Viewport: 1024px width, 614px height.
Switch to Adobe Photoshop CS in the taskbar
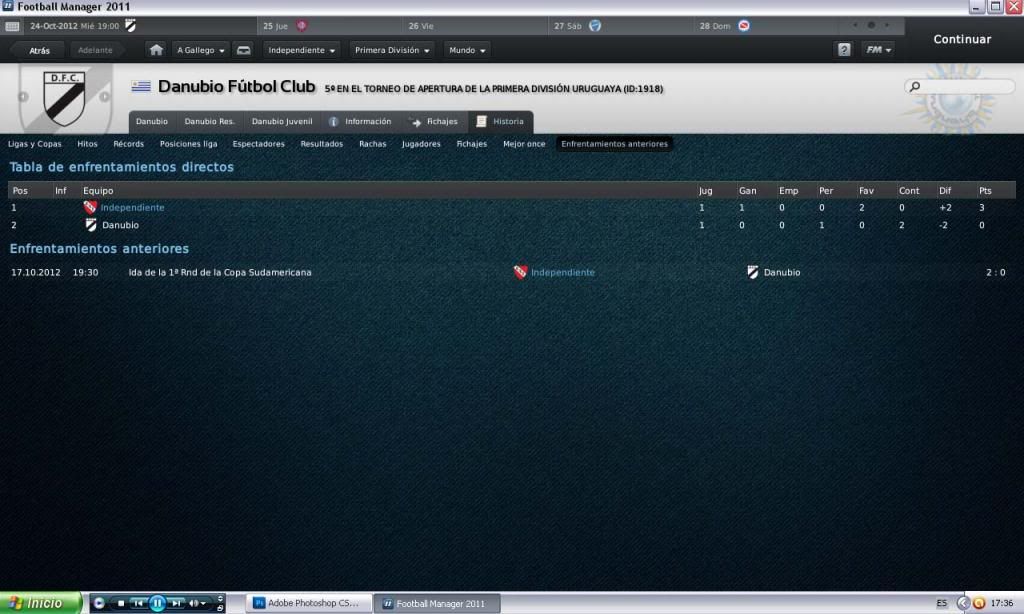tap(308, 604)
